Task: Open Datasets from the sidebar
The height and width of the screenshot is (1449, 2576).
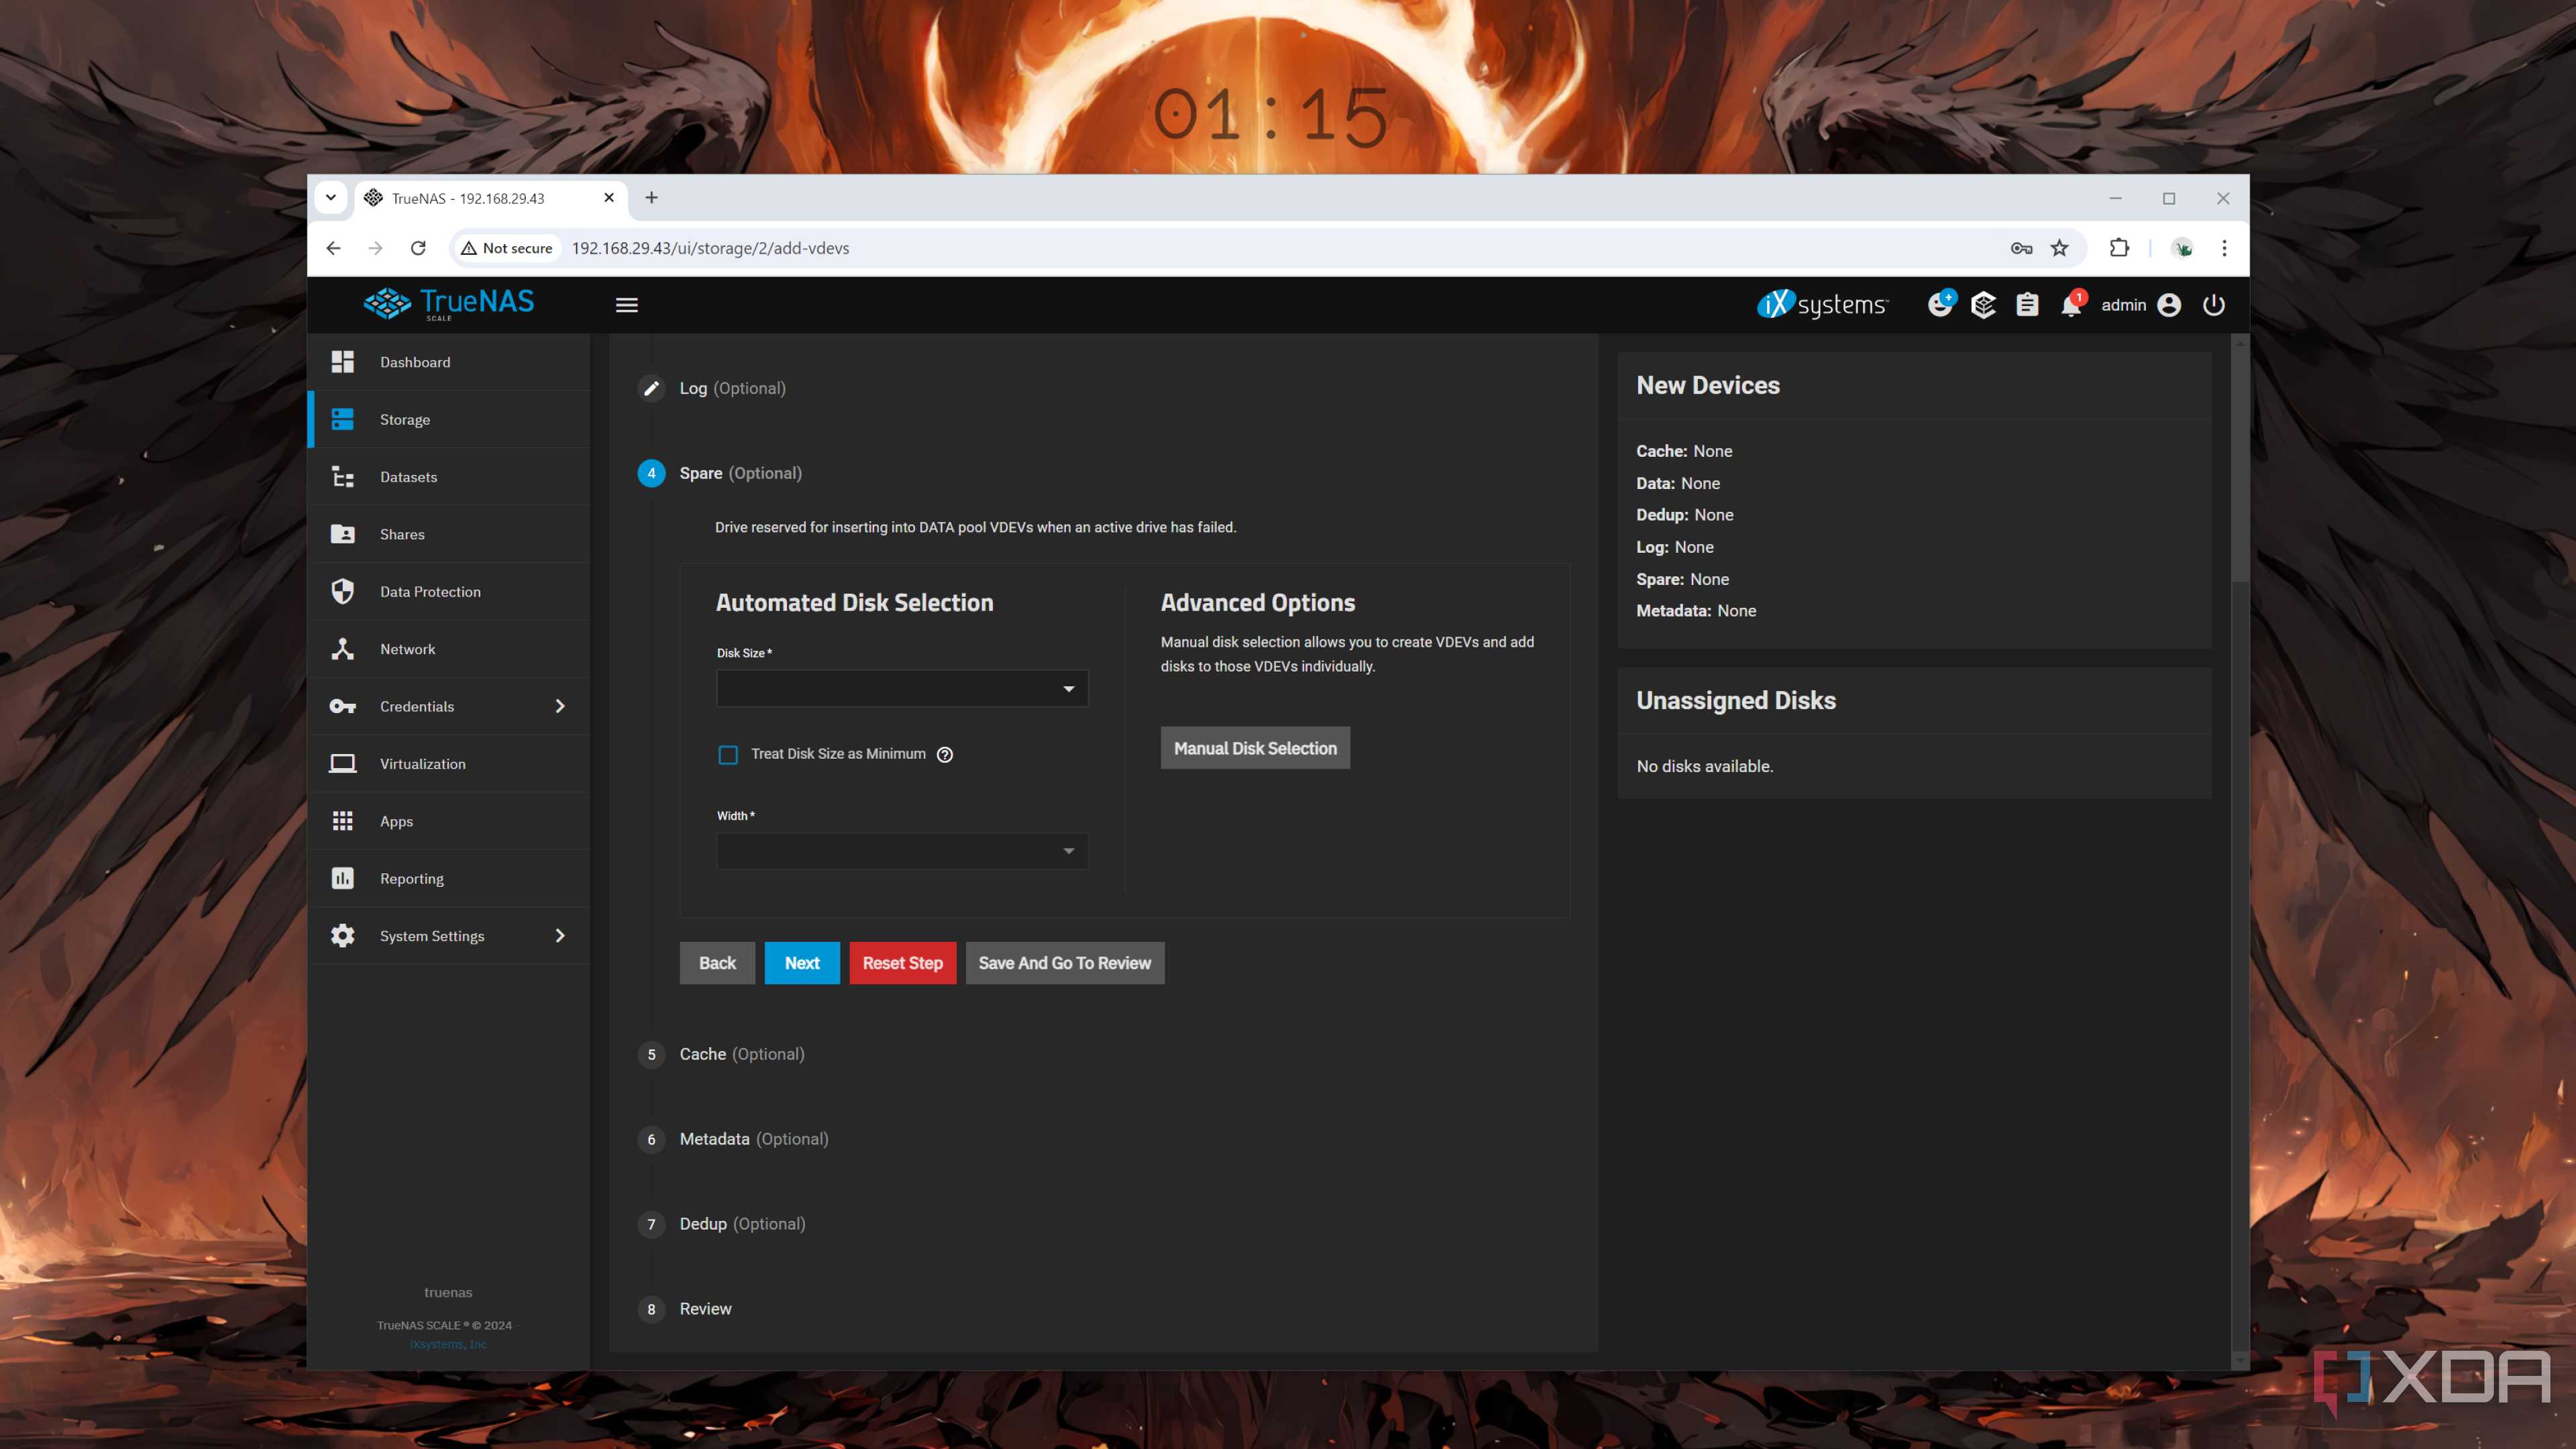Action: coord(449,477)
